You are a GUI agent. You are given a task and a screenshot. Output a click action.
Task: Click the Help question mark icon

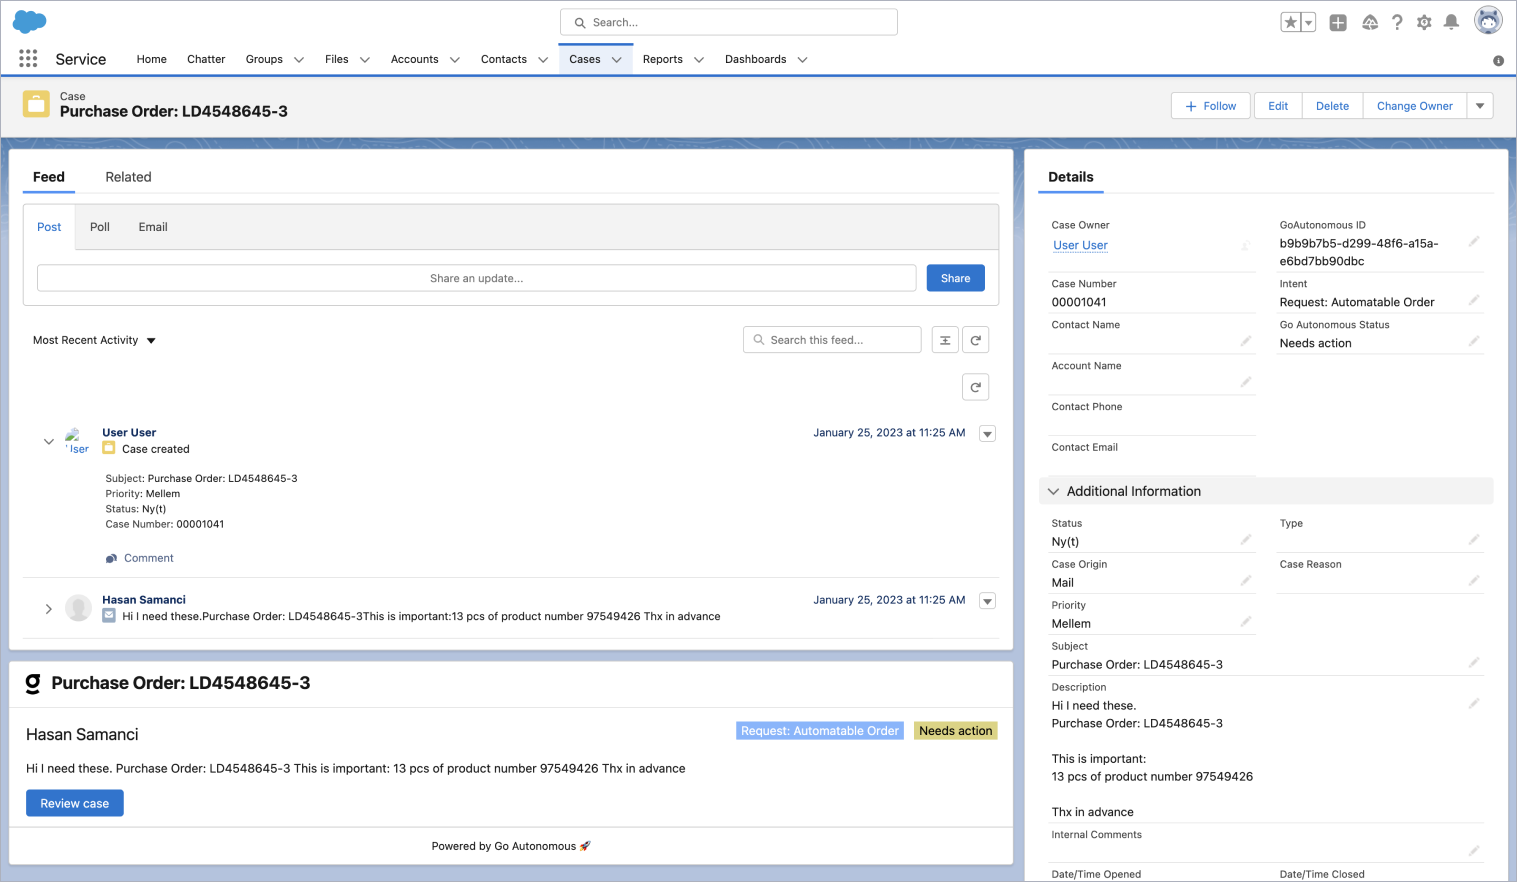point(1397,22)
